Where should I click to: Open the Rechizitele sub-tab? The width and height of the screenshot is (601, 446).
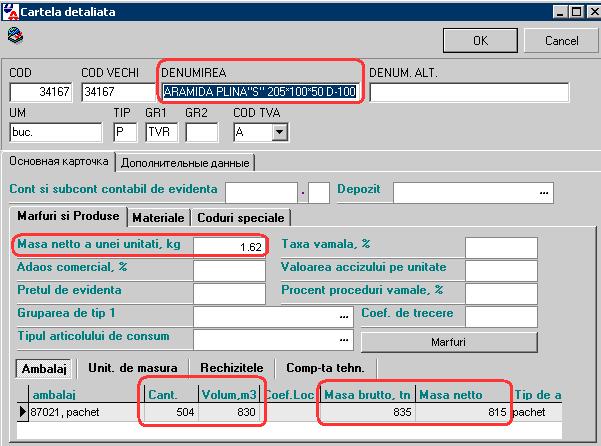[232, 368]
